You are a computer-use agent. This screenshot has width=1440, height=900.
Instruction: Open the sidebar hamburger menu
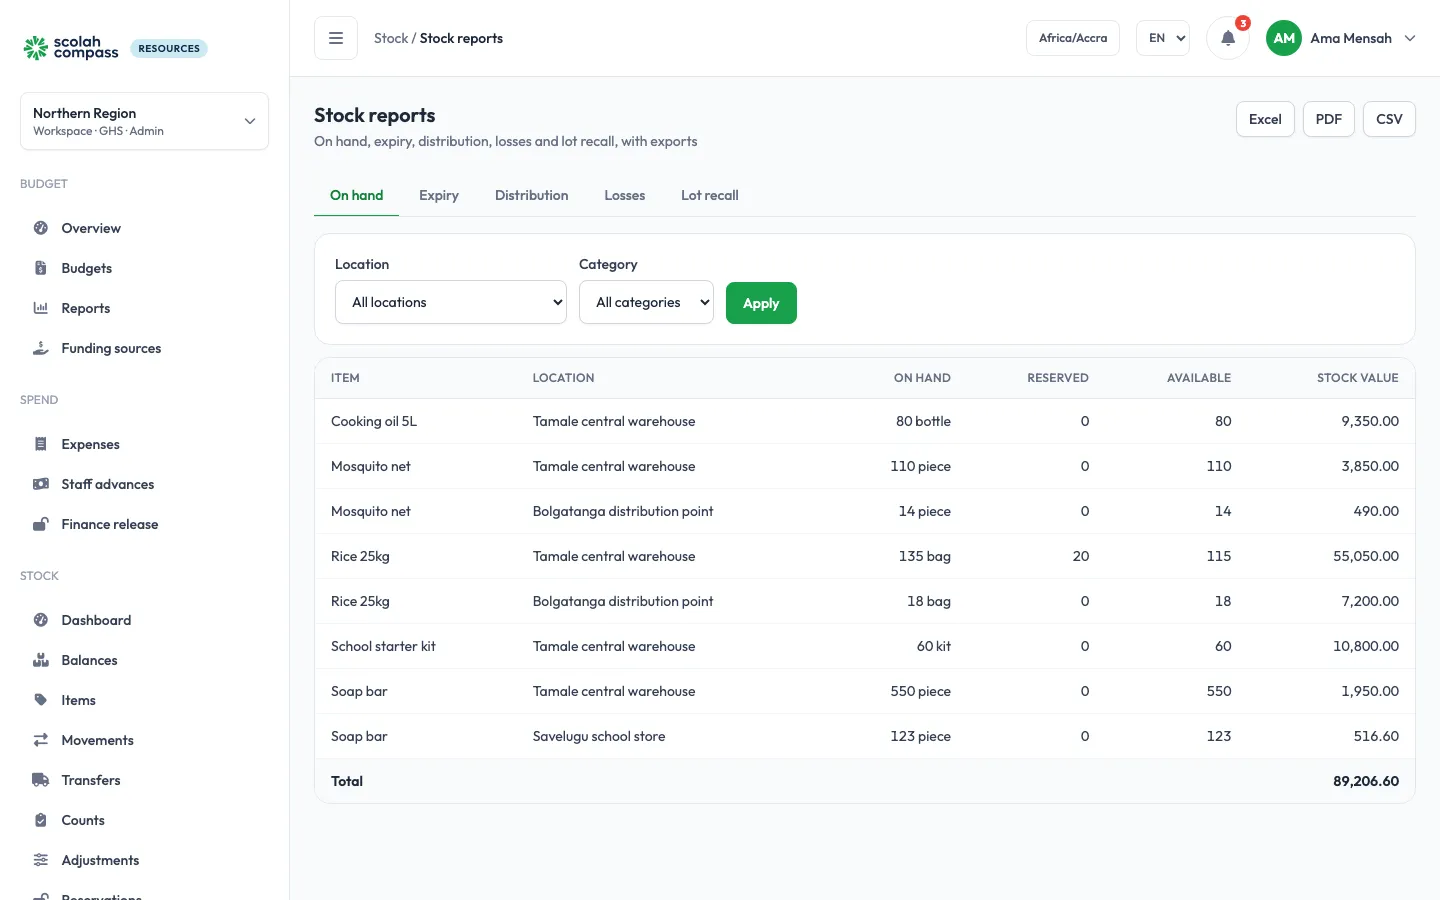tap(336, 38)
